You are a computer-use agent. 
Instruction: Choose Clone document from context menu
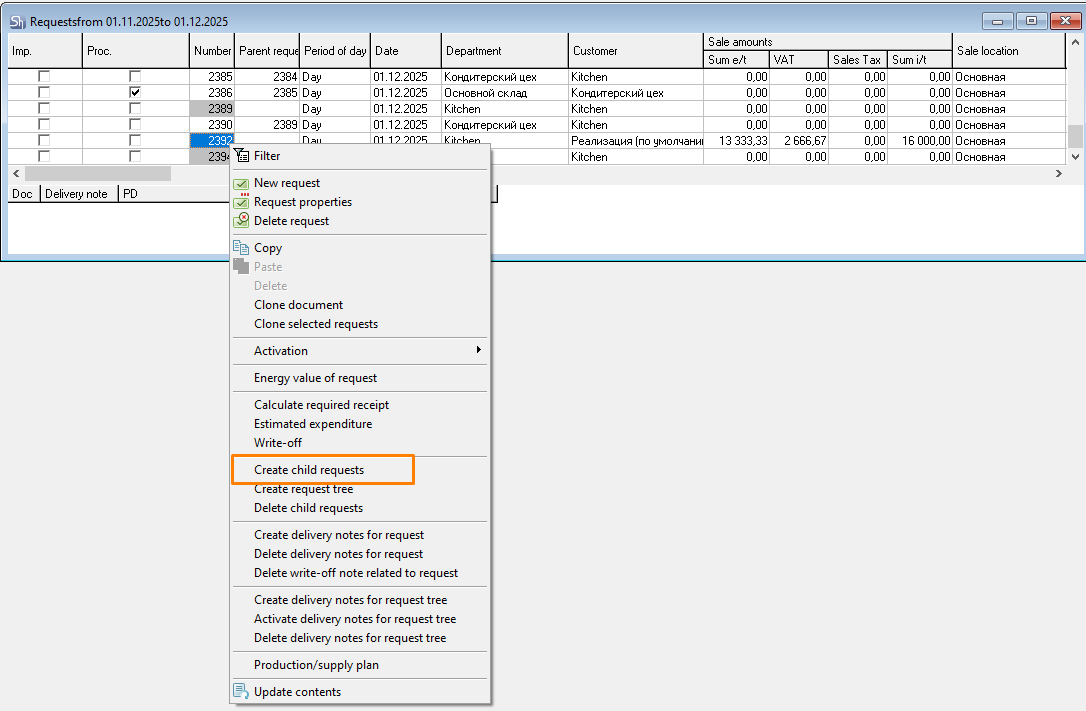point(298,305)
